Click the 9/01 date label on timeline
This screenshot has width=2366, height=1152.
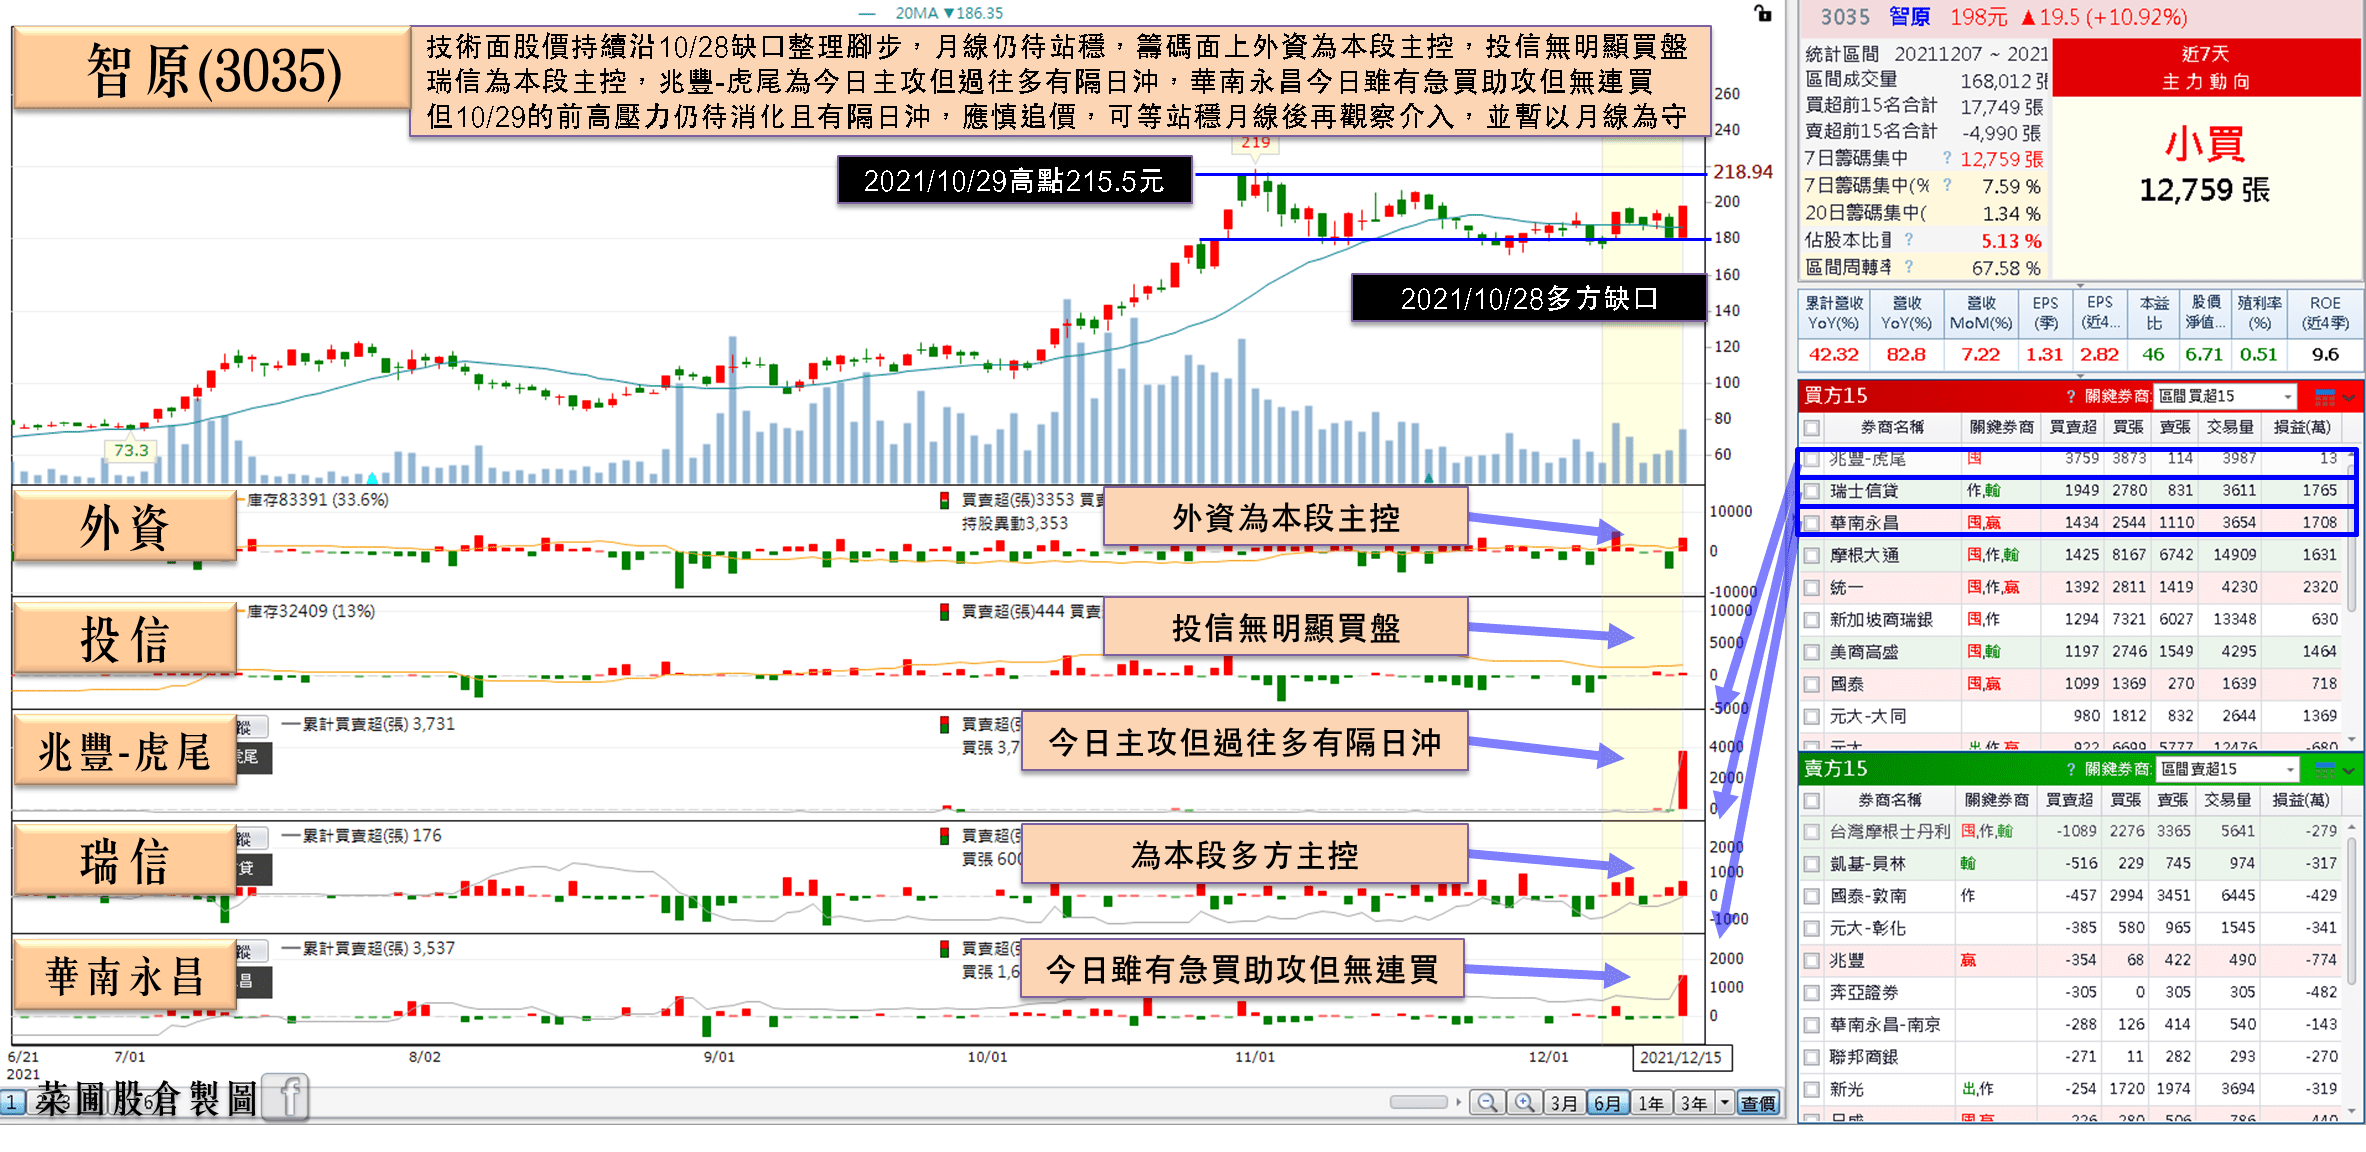tap(719, 1057)
